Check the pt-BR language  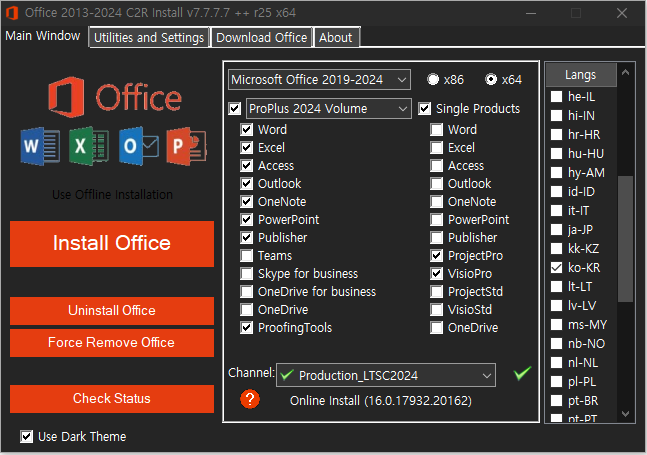pyautogui.click(x=557, y=401)
